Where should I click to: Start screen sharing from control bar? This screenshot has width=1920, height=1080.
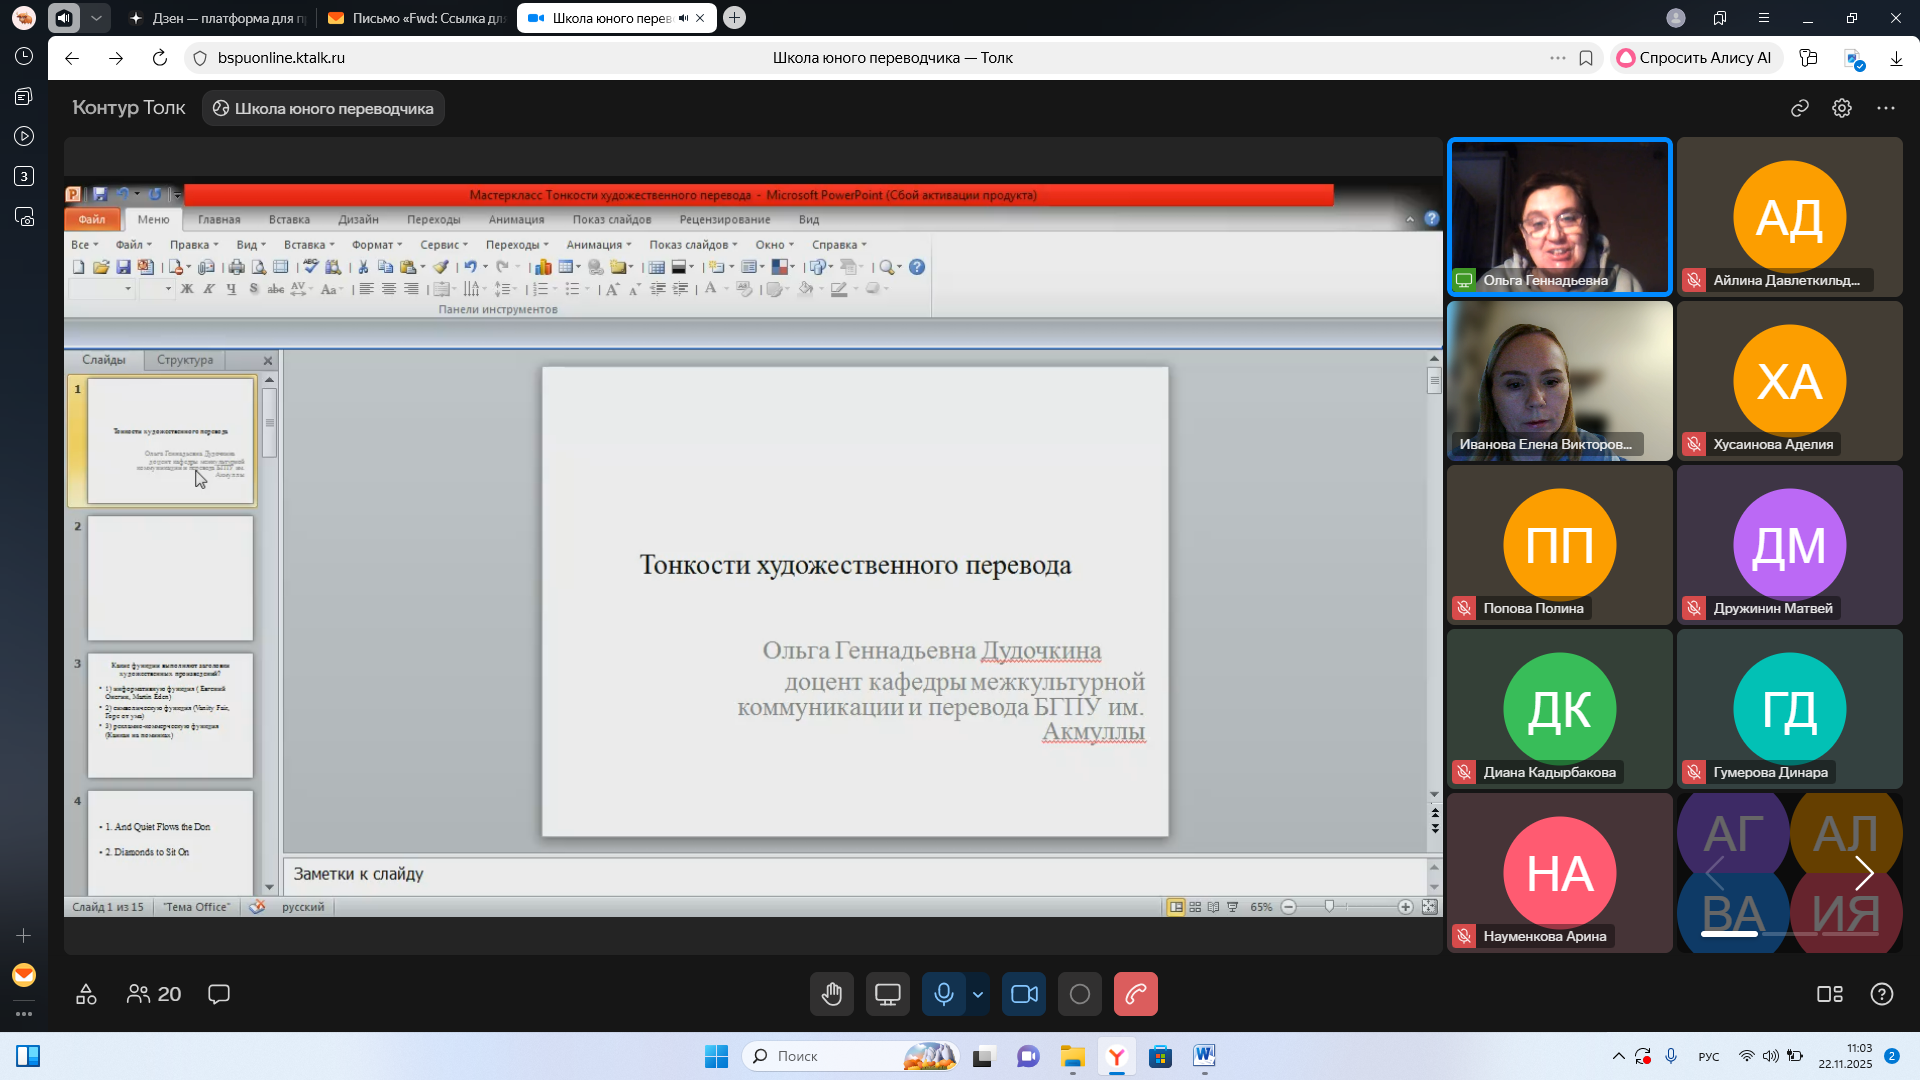tap(888, 994)
